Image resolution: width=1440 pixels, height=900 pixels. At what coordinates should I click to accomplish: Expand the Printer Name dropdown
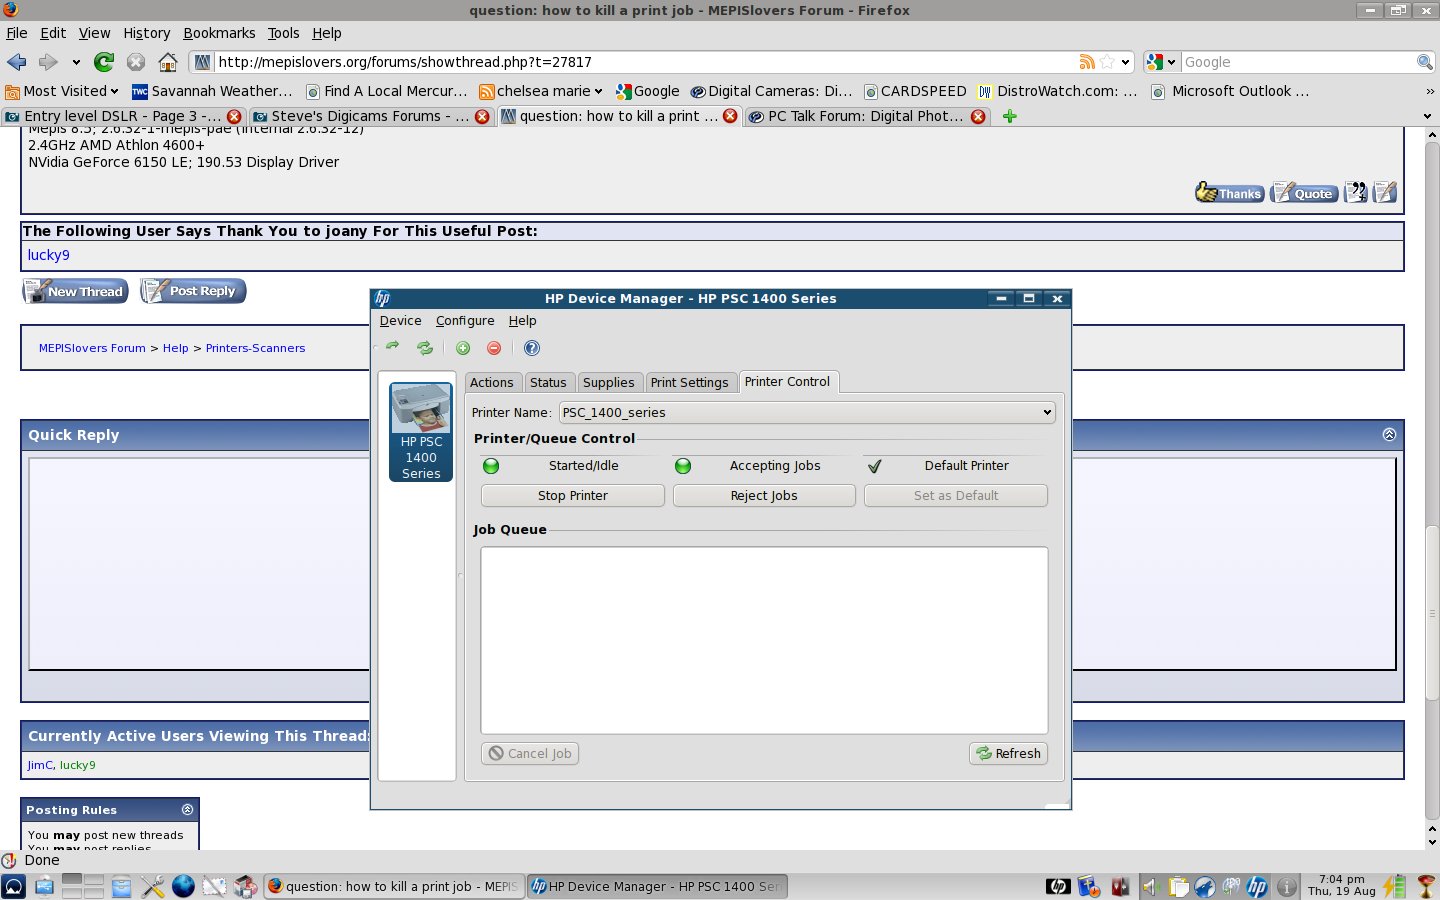[x=807, y=412]
